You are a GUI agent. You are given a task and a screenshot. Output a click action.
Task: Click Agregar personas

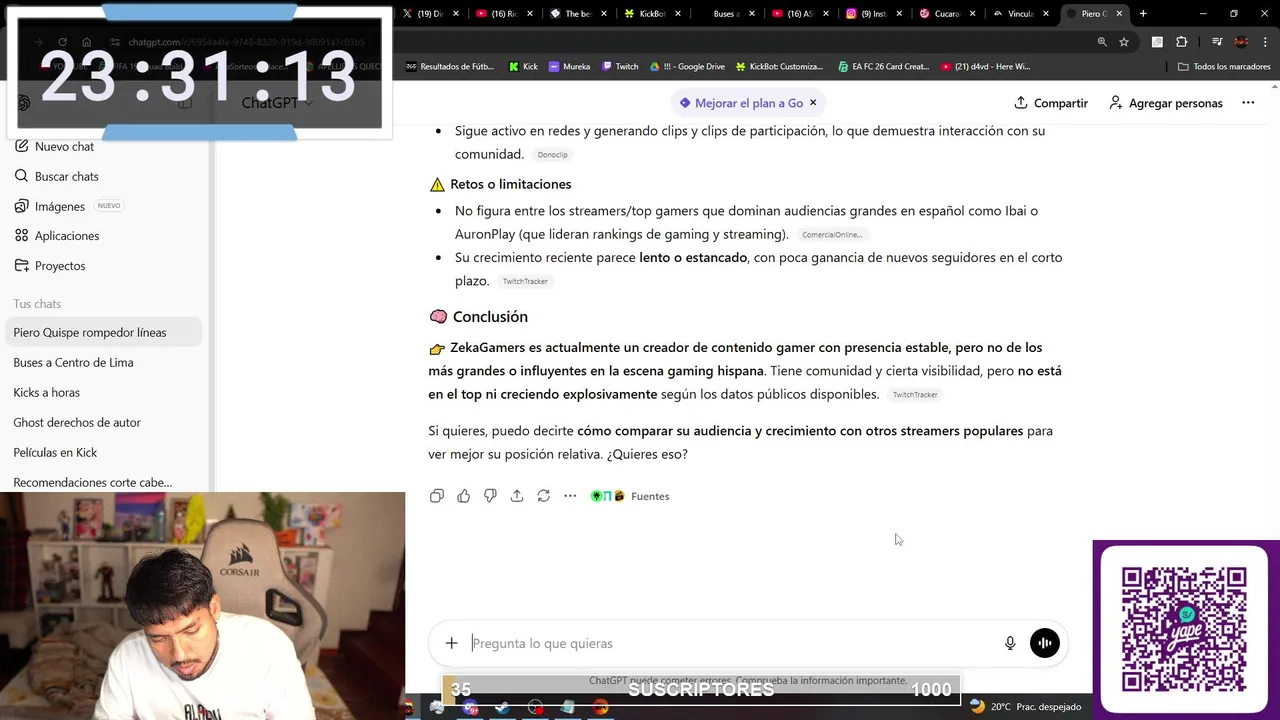[x=1166, y=103]
